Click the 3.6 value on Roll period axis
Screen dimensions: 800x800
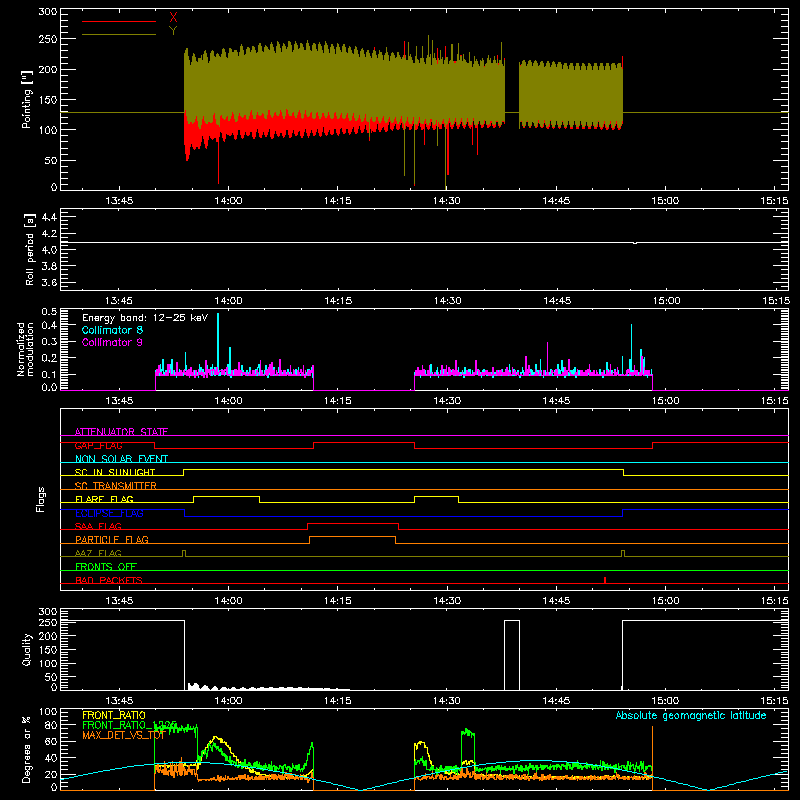click(x=49, y=282)
